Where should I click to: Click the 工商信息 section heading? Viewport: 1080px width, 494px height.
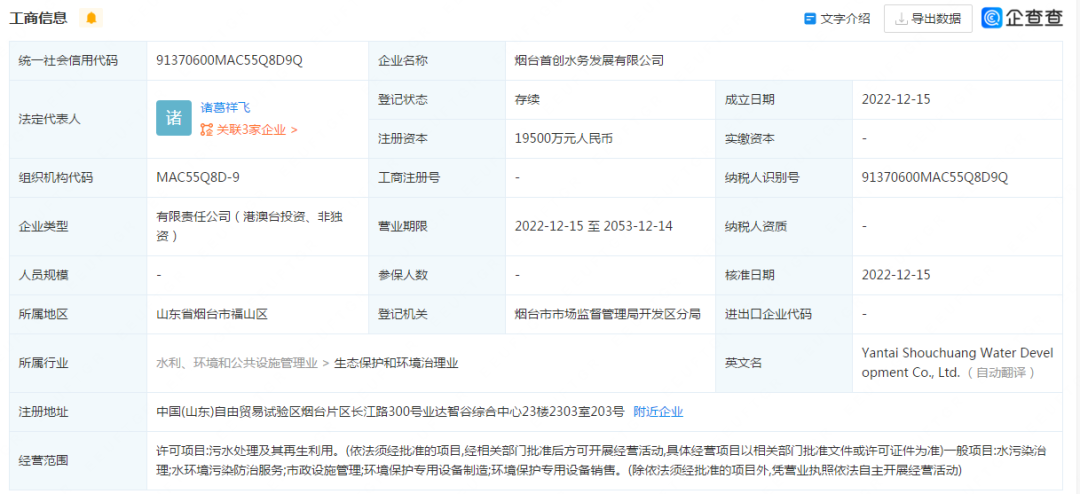point(38,19)
